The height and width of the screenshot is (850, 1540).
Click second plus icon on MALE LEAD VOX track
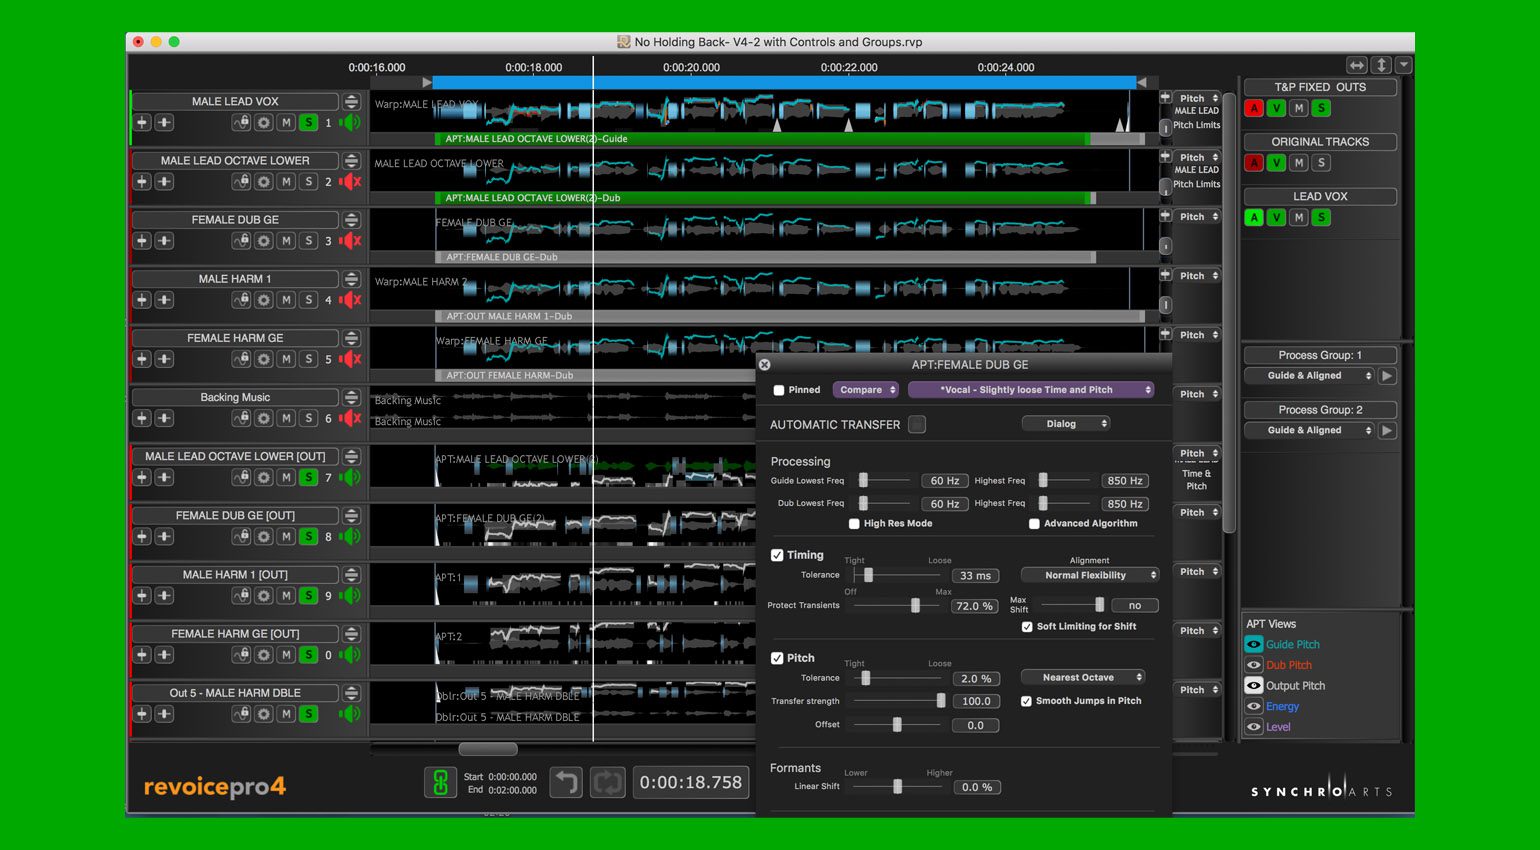click(x=164, y=123)
